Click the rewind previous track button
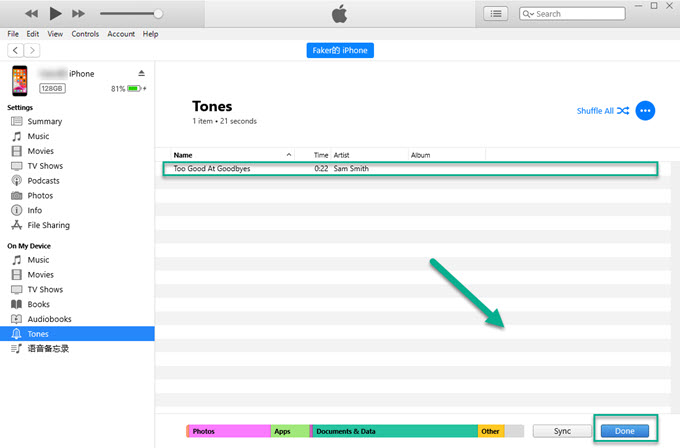 pyautogui.click(x=31, y=14)
